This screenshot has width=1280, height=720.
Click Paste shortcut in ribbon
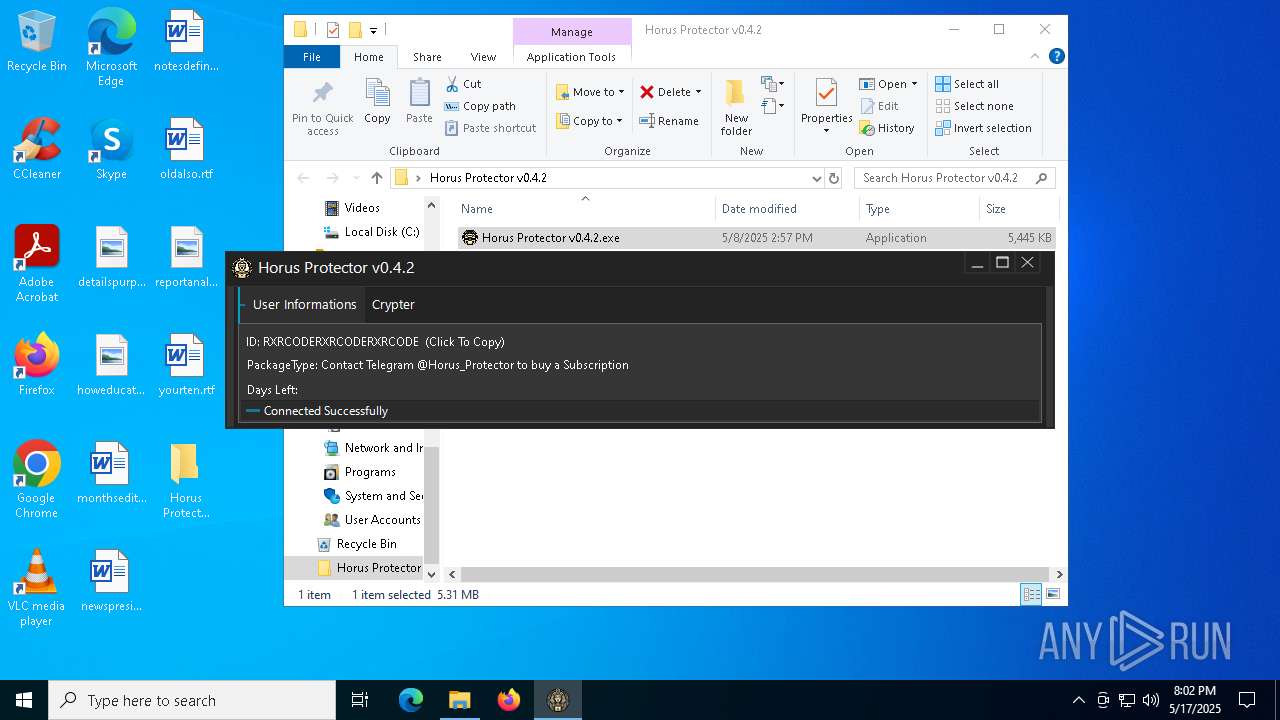point(490,128)
